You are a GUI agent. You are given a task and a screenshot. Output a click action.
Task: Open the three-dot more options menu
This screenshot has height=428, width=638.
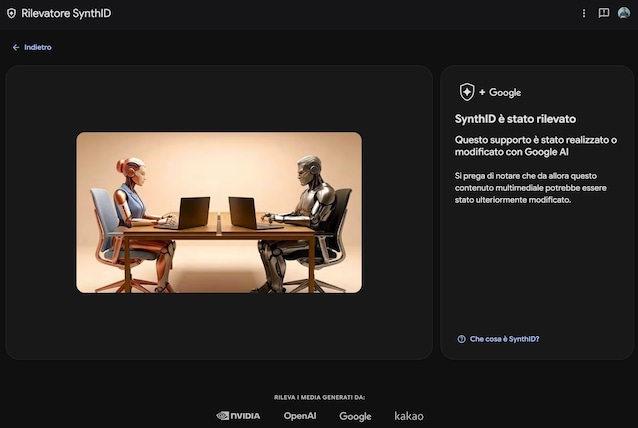coord(584,13)
